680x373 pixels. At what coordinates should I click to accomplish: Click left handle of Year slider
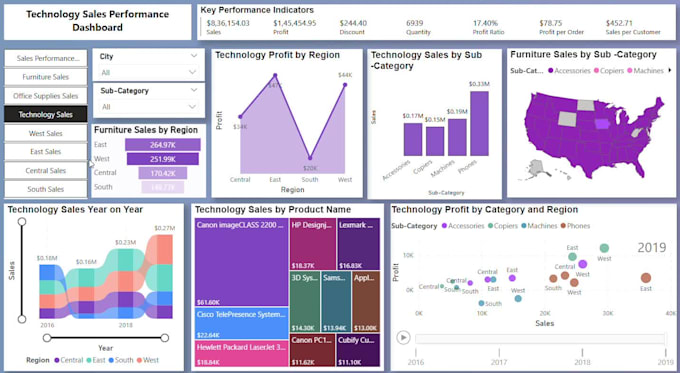[x=47, y=337]
